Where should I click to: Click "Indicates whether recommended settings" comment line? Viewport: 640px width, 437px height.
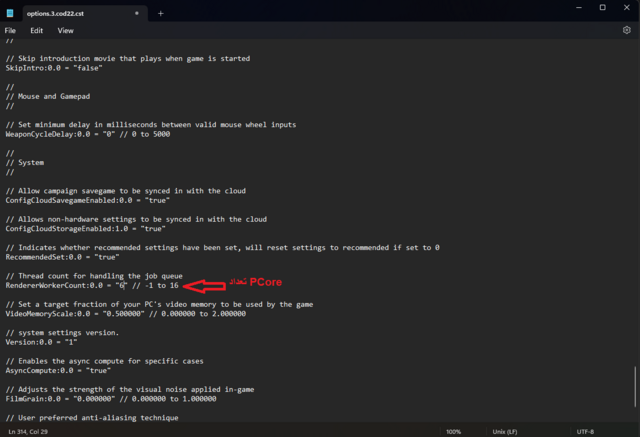coord(222,248)
